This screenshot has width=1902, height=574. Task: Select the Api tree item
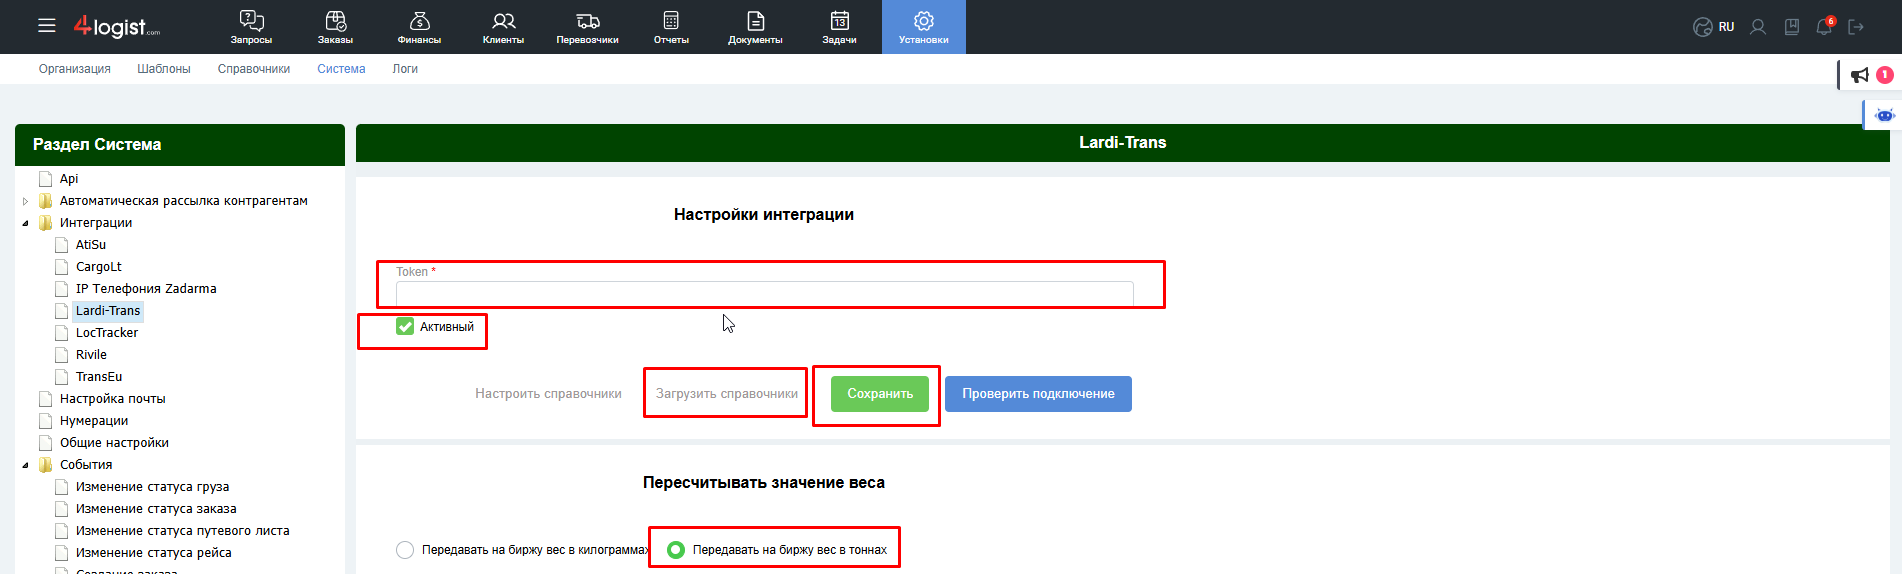click(x=69, y=179)
